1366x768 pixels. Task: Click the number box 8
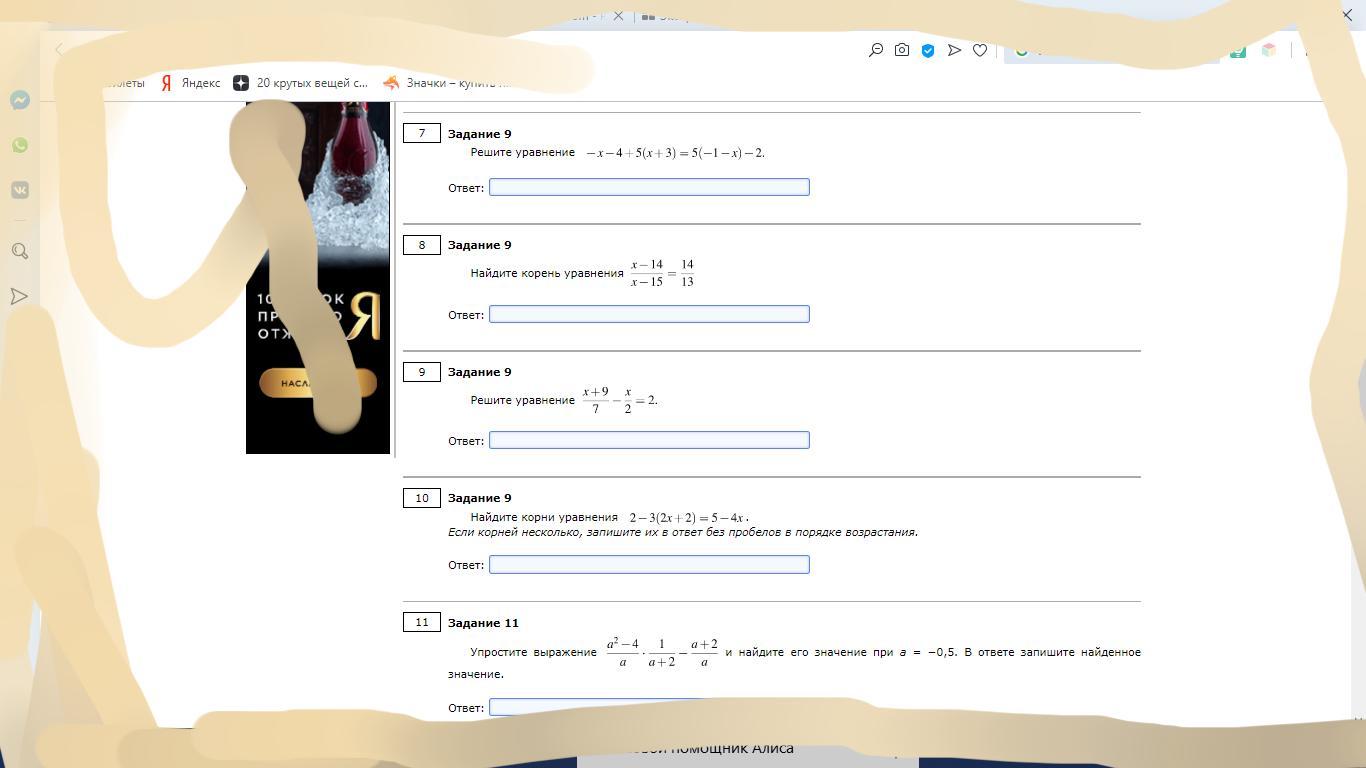pyautogui.click(x=422, y=244)
